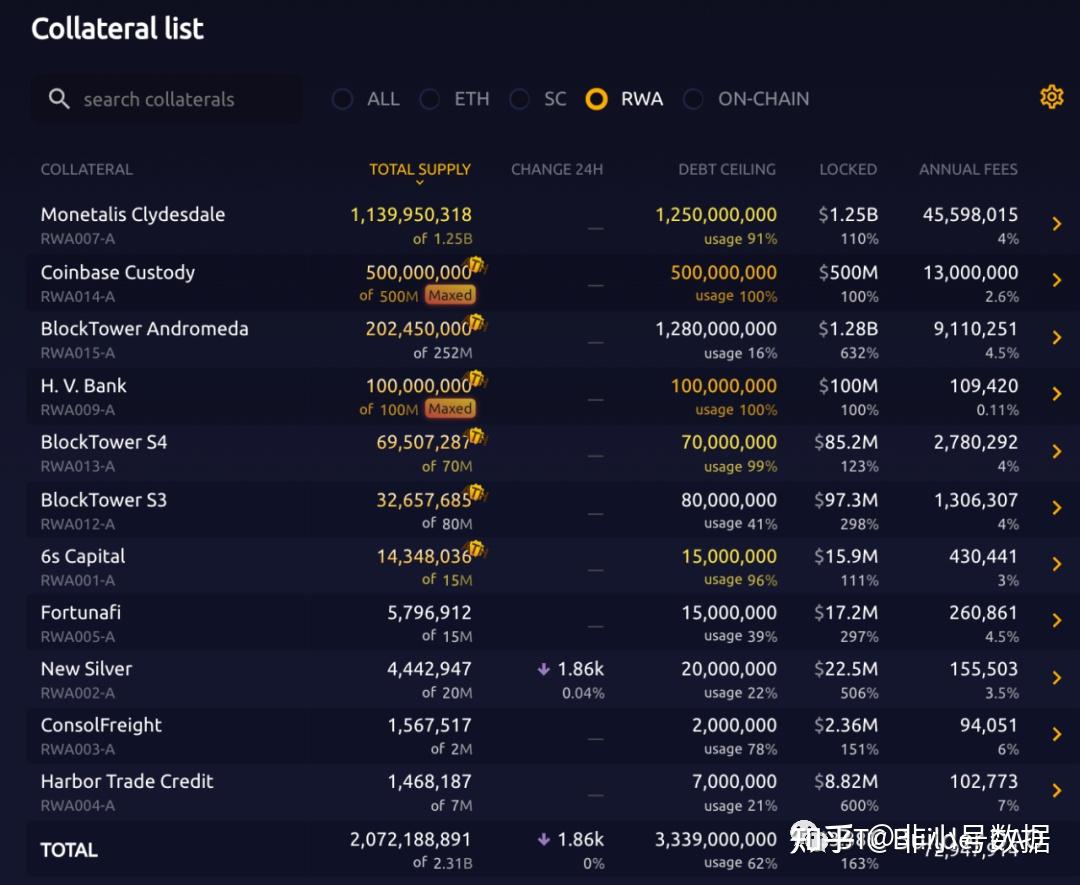Screen dimensions: 1080x885
Task: Expand the New Silver row chevron
Action: [1057, 678]
